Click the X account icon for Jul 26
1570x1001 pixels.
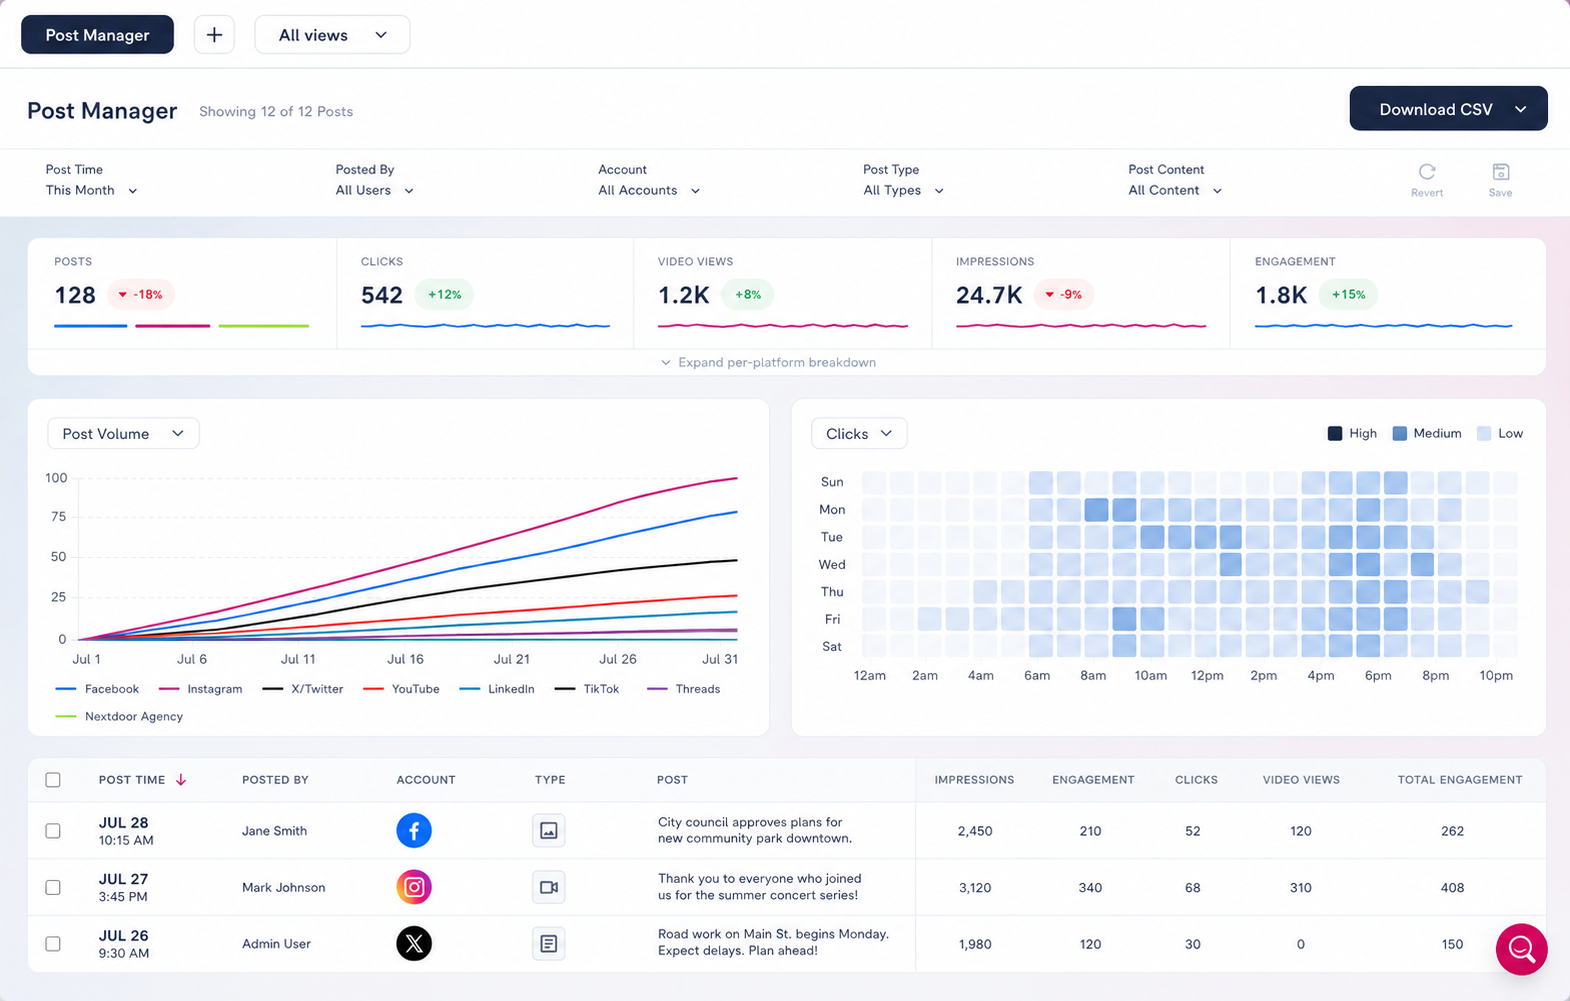[414, 943]
